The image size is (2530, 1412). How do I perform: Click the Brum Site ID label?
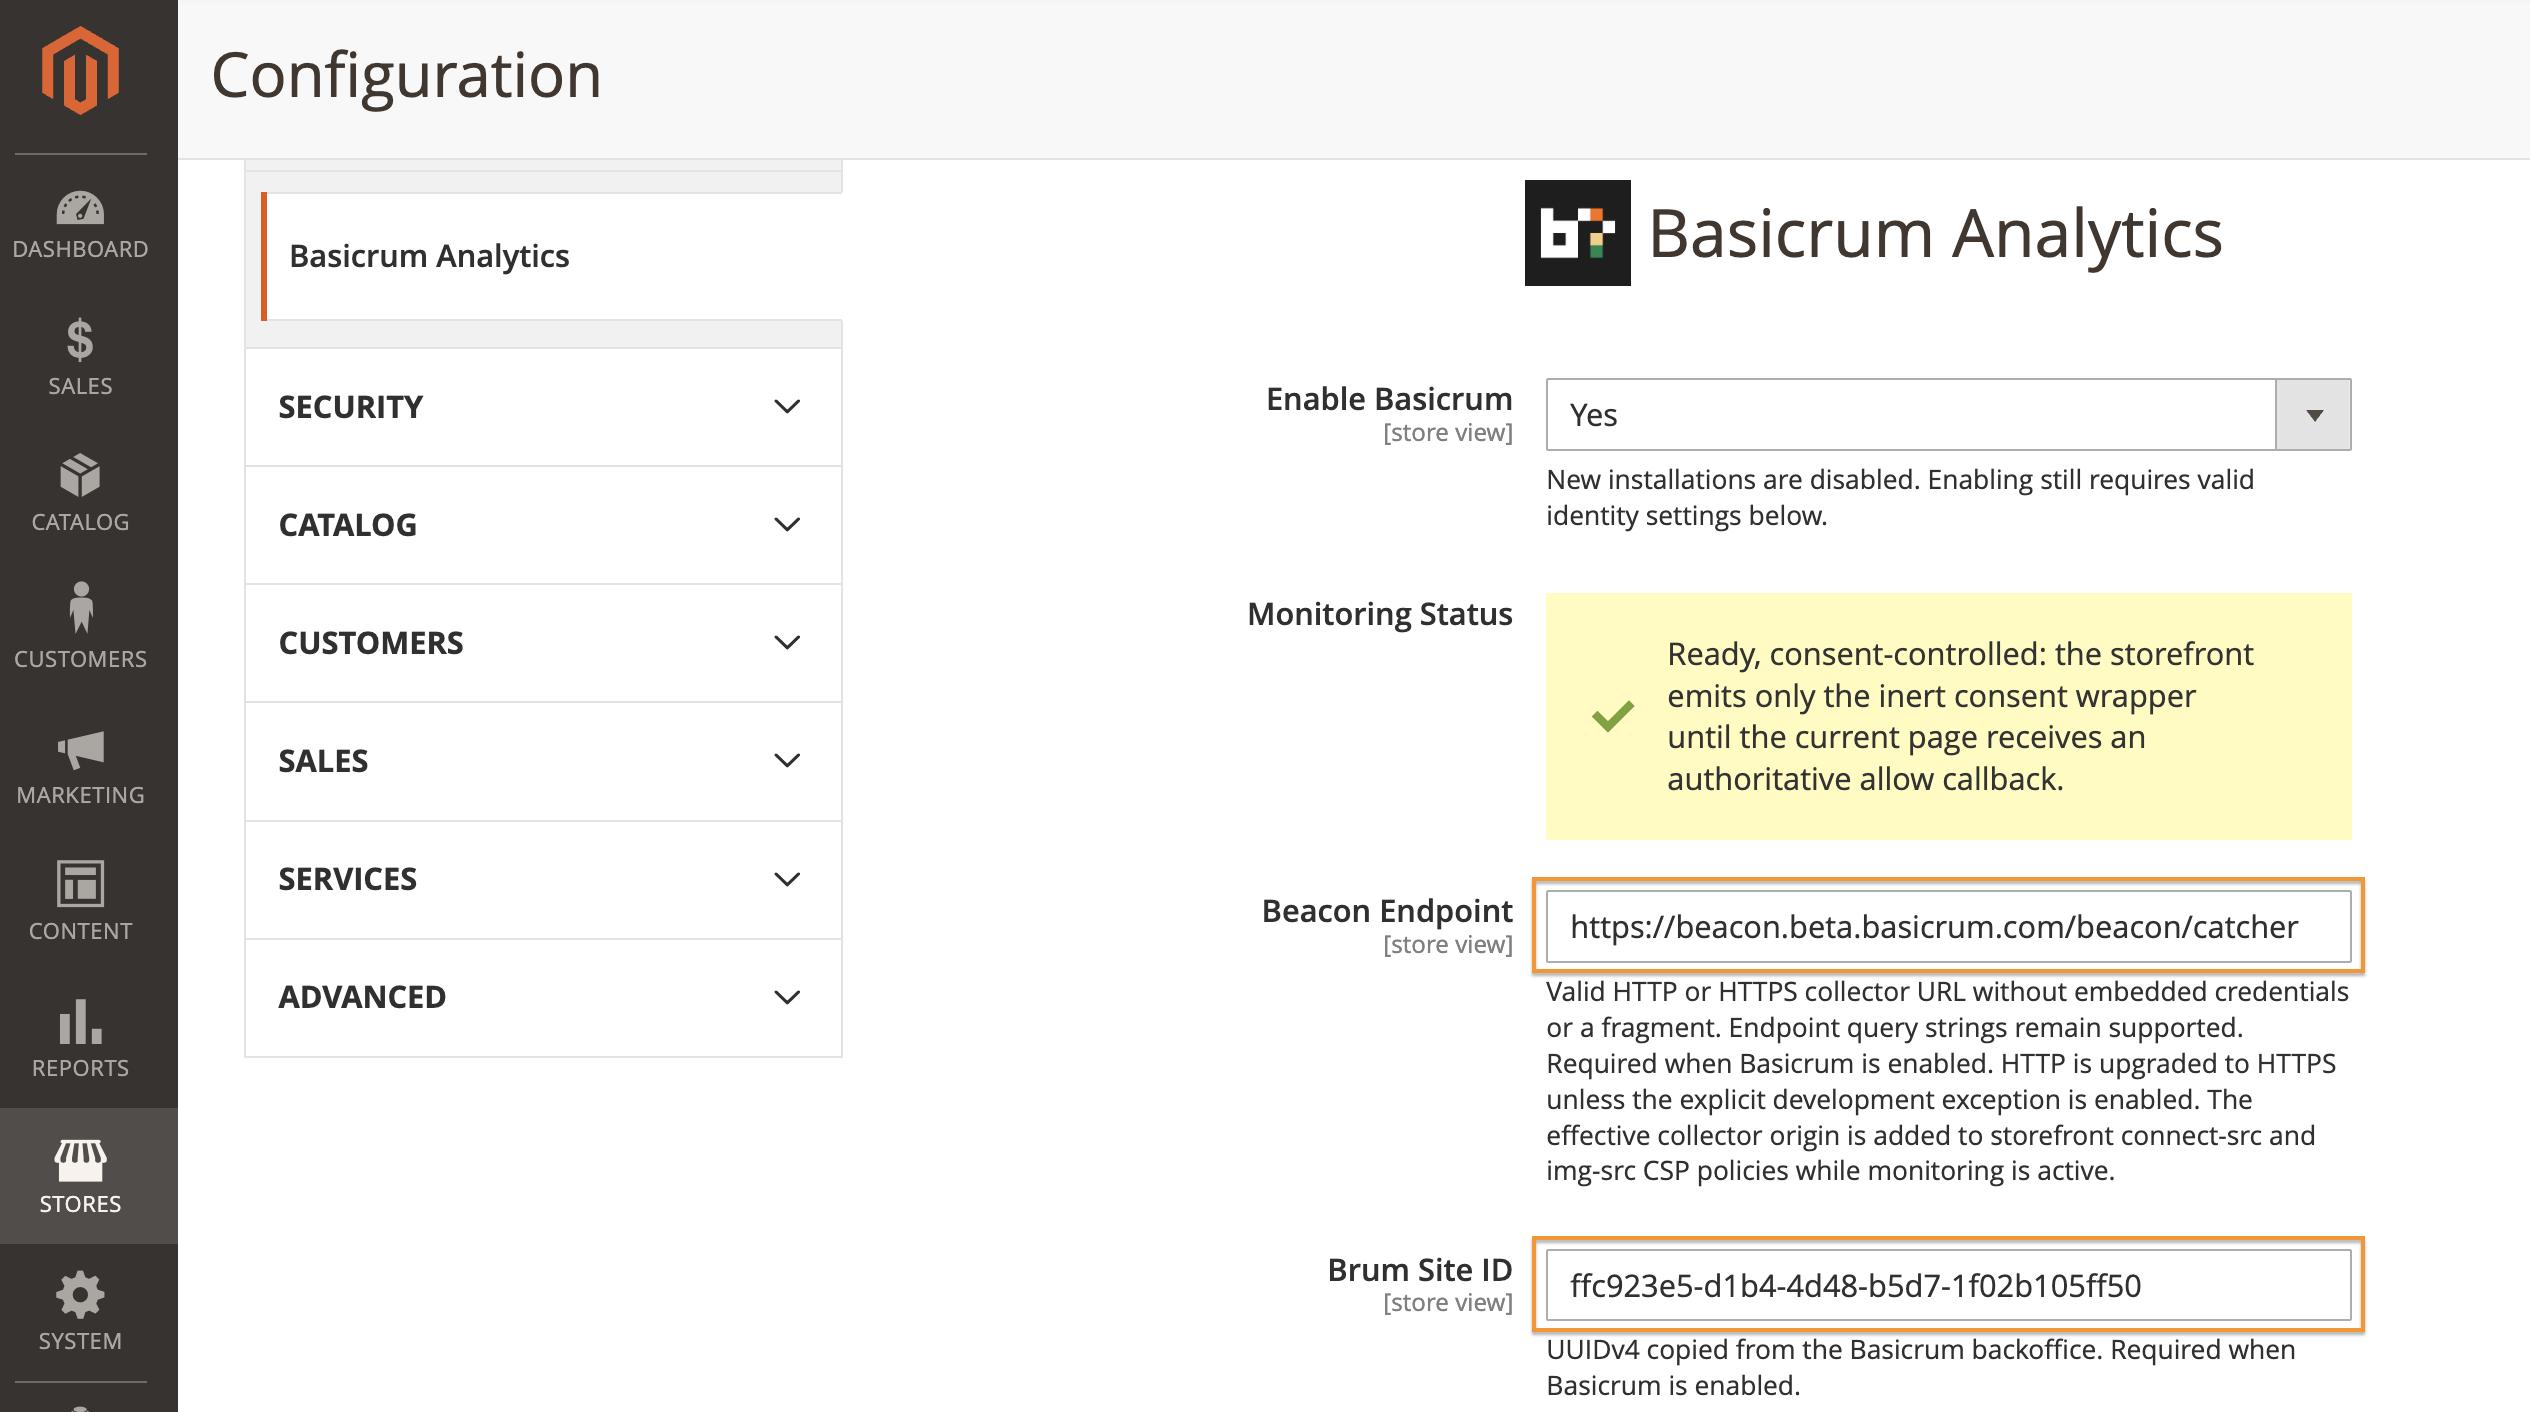tap(1420, 1270)
